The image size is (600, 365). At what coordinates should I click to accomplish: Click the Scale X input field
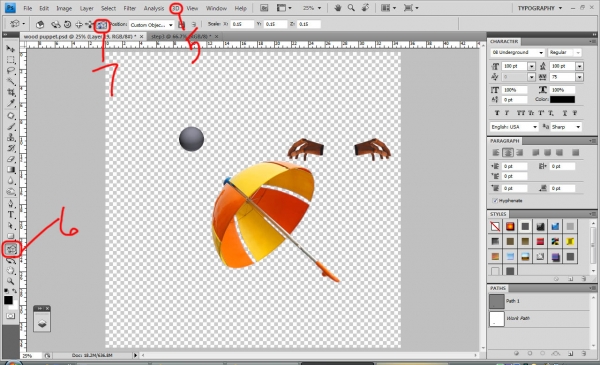[x=242, y=24]
